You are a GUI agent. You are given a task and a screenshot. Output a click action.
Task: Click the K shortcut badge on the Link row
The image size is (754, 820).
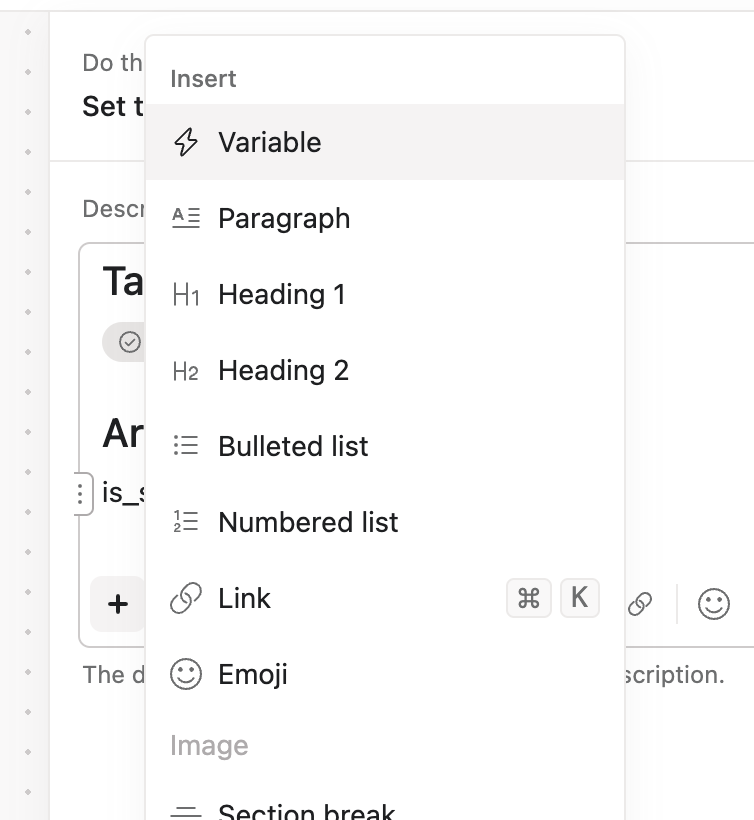pyautogui.click(x=579, y=598)
